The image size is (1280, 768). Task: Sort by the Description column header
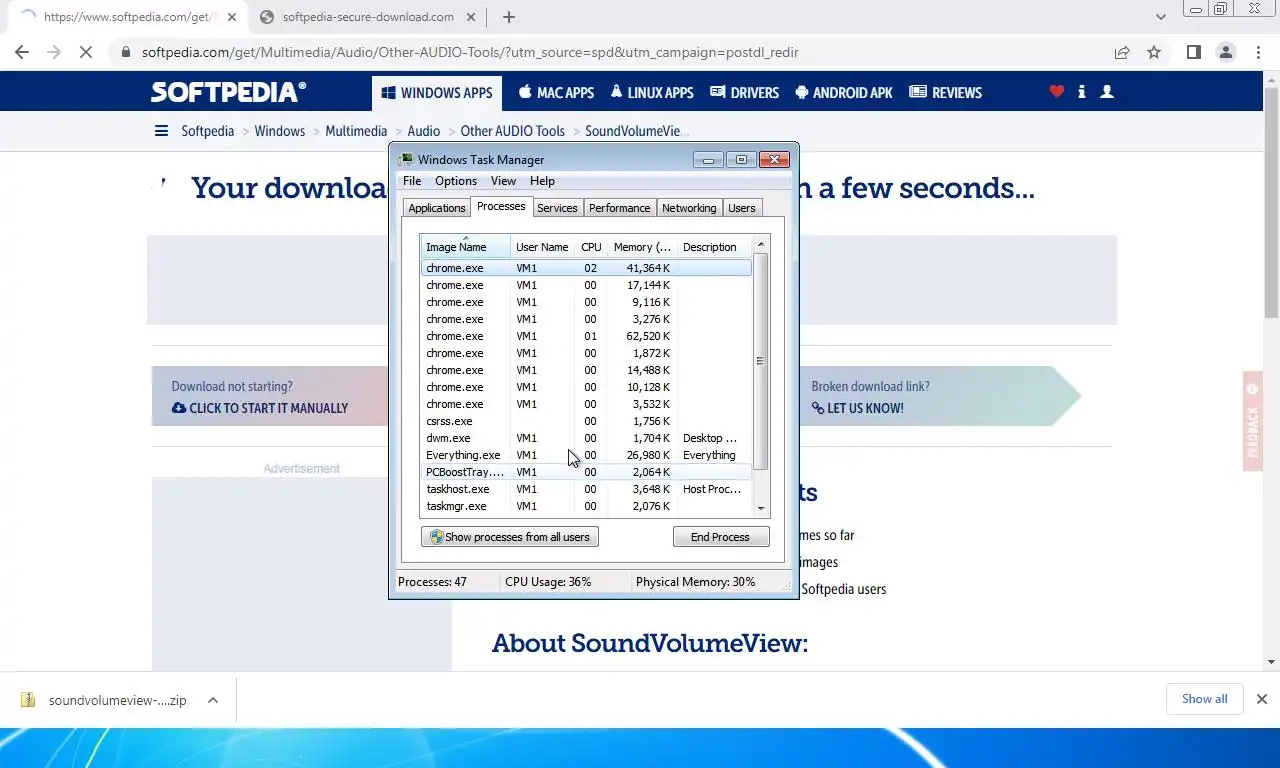714,247
